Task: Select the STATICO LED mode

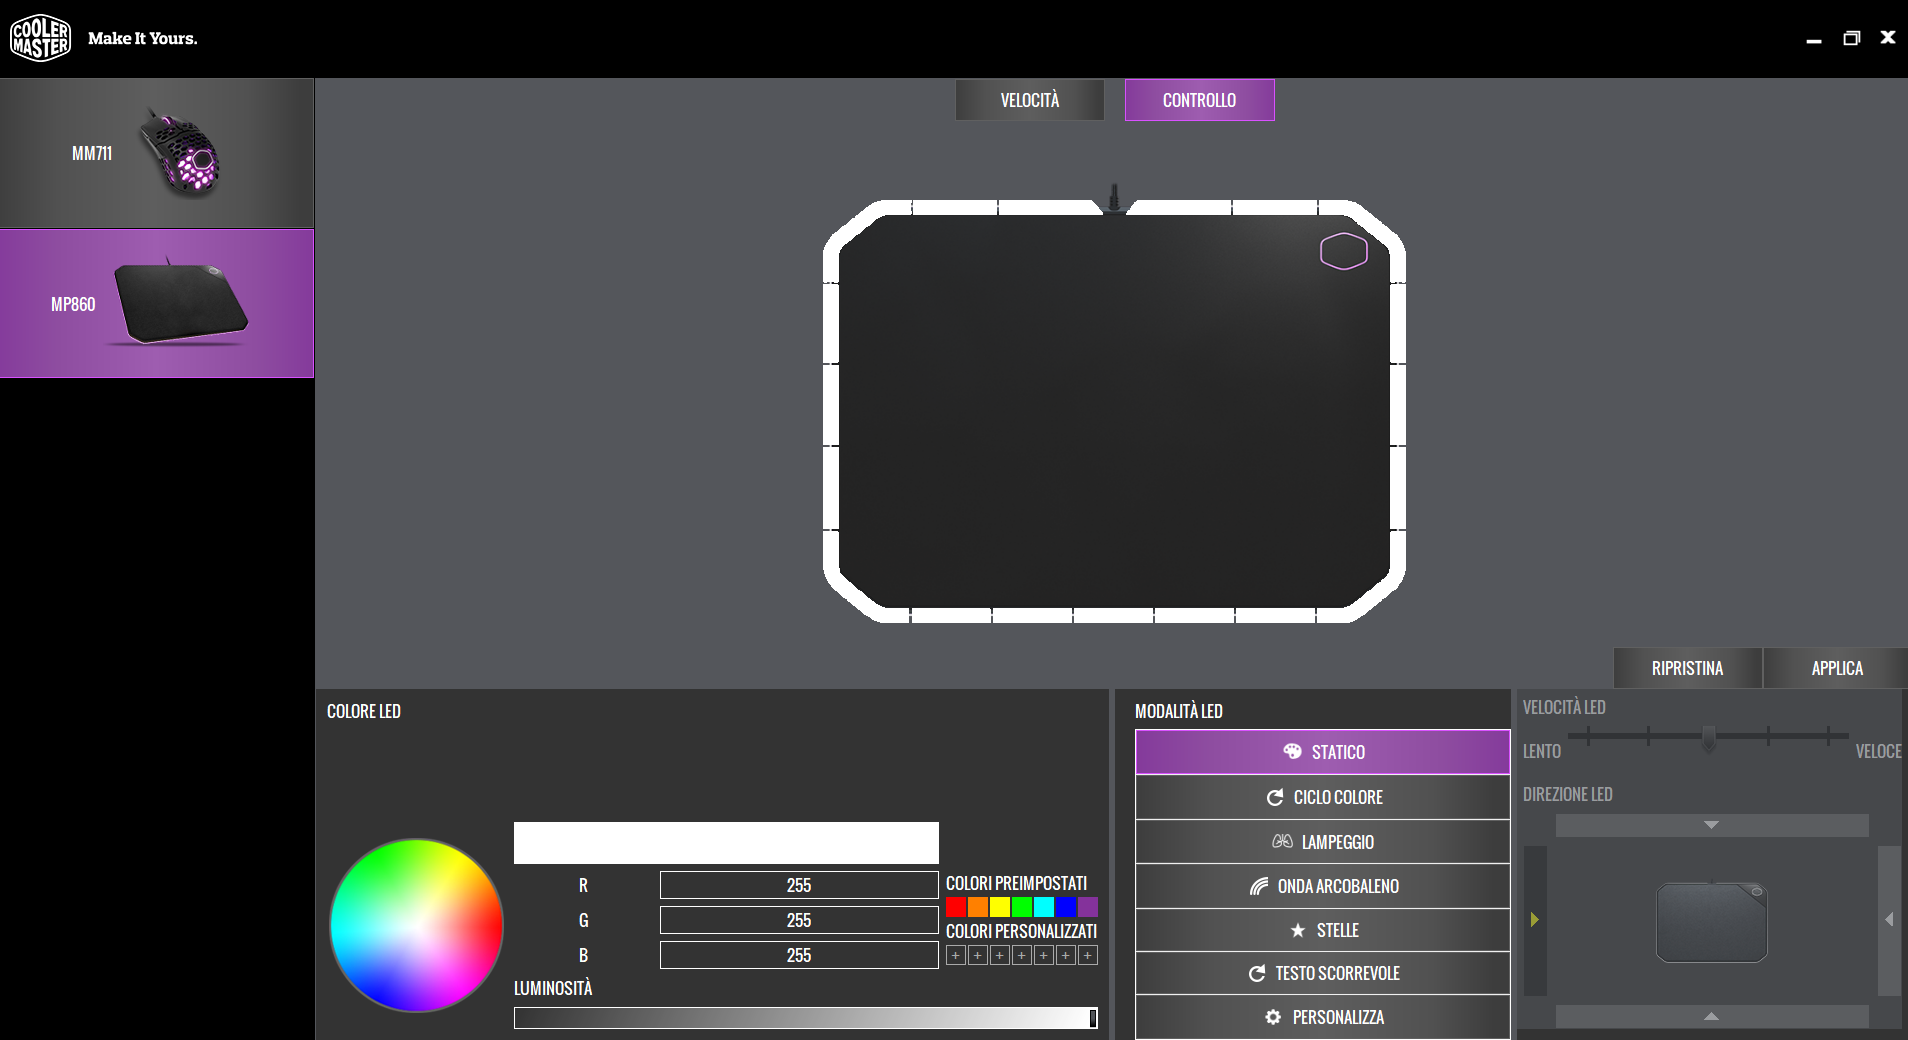Action: click(1322, 752)
